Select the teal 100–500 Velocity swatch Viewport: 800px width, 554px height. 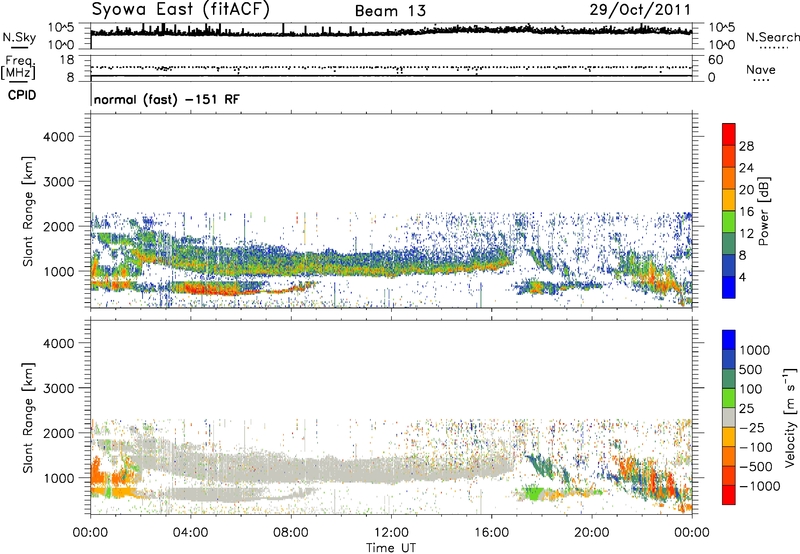(x=729, y=379)
